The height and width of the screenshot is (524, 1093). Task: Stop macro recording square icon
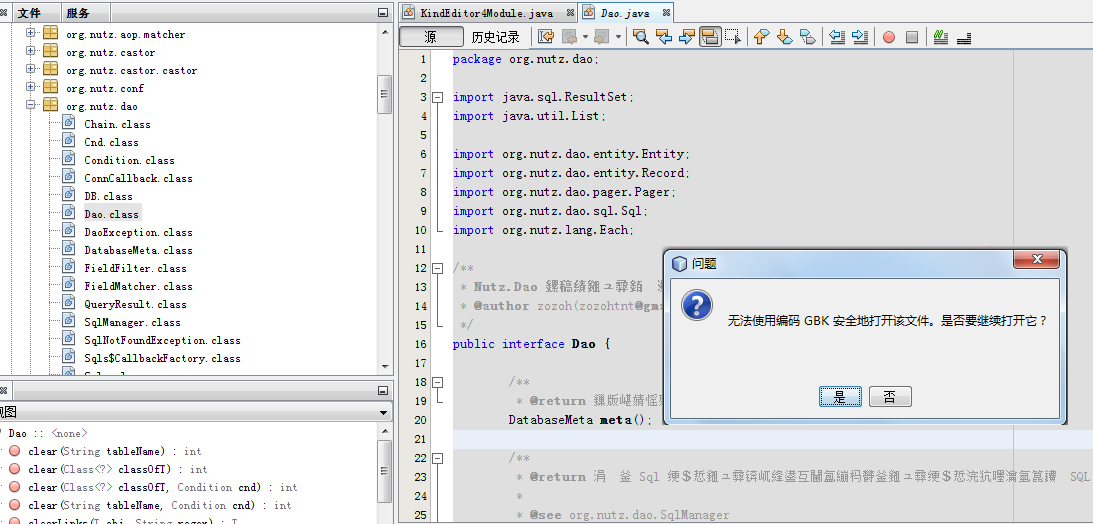click(x=912, y=37)
